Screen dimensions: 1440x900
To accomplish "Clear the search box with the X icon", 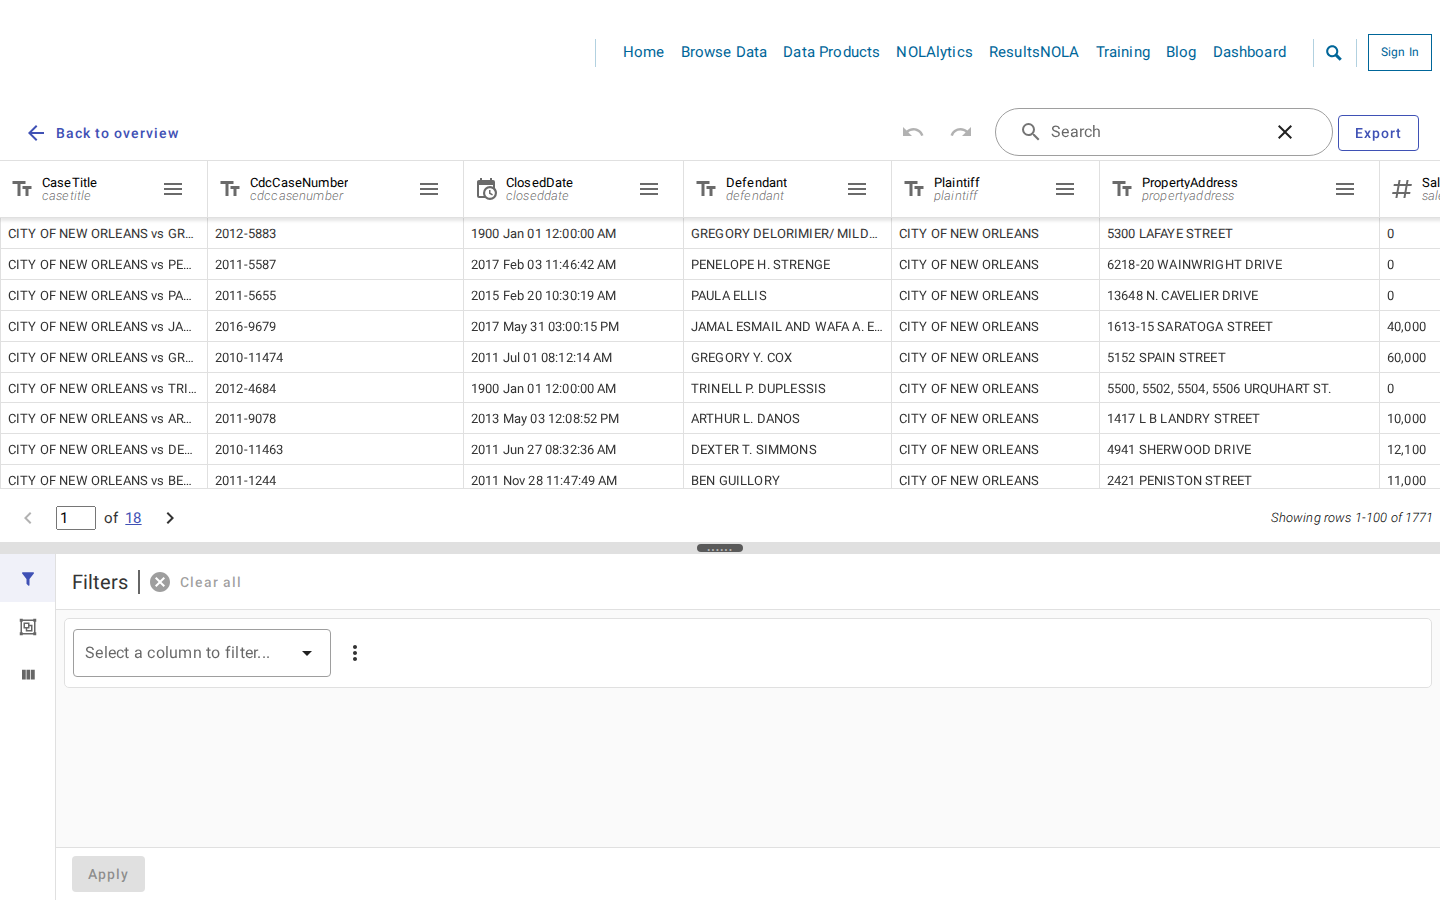I will 1285,132.
